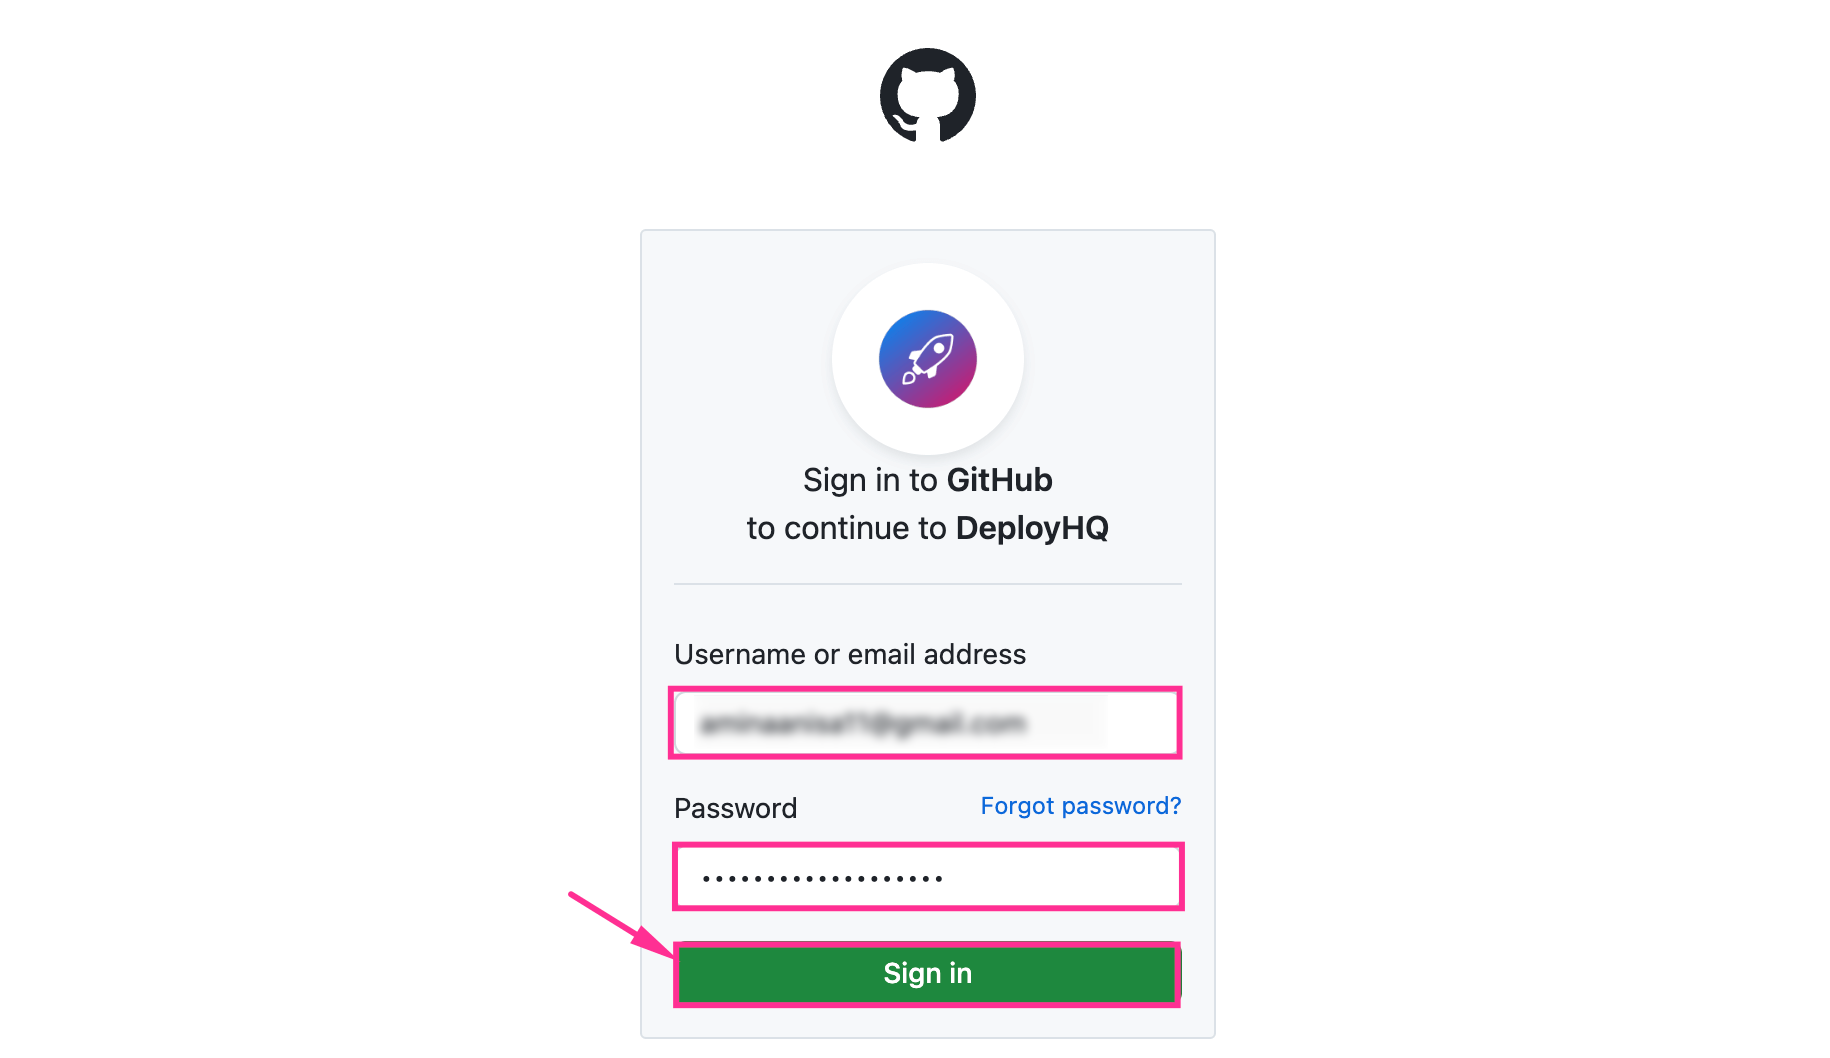
Task: Click the "Username or email address" label
Action: 850,654
